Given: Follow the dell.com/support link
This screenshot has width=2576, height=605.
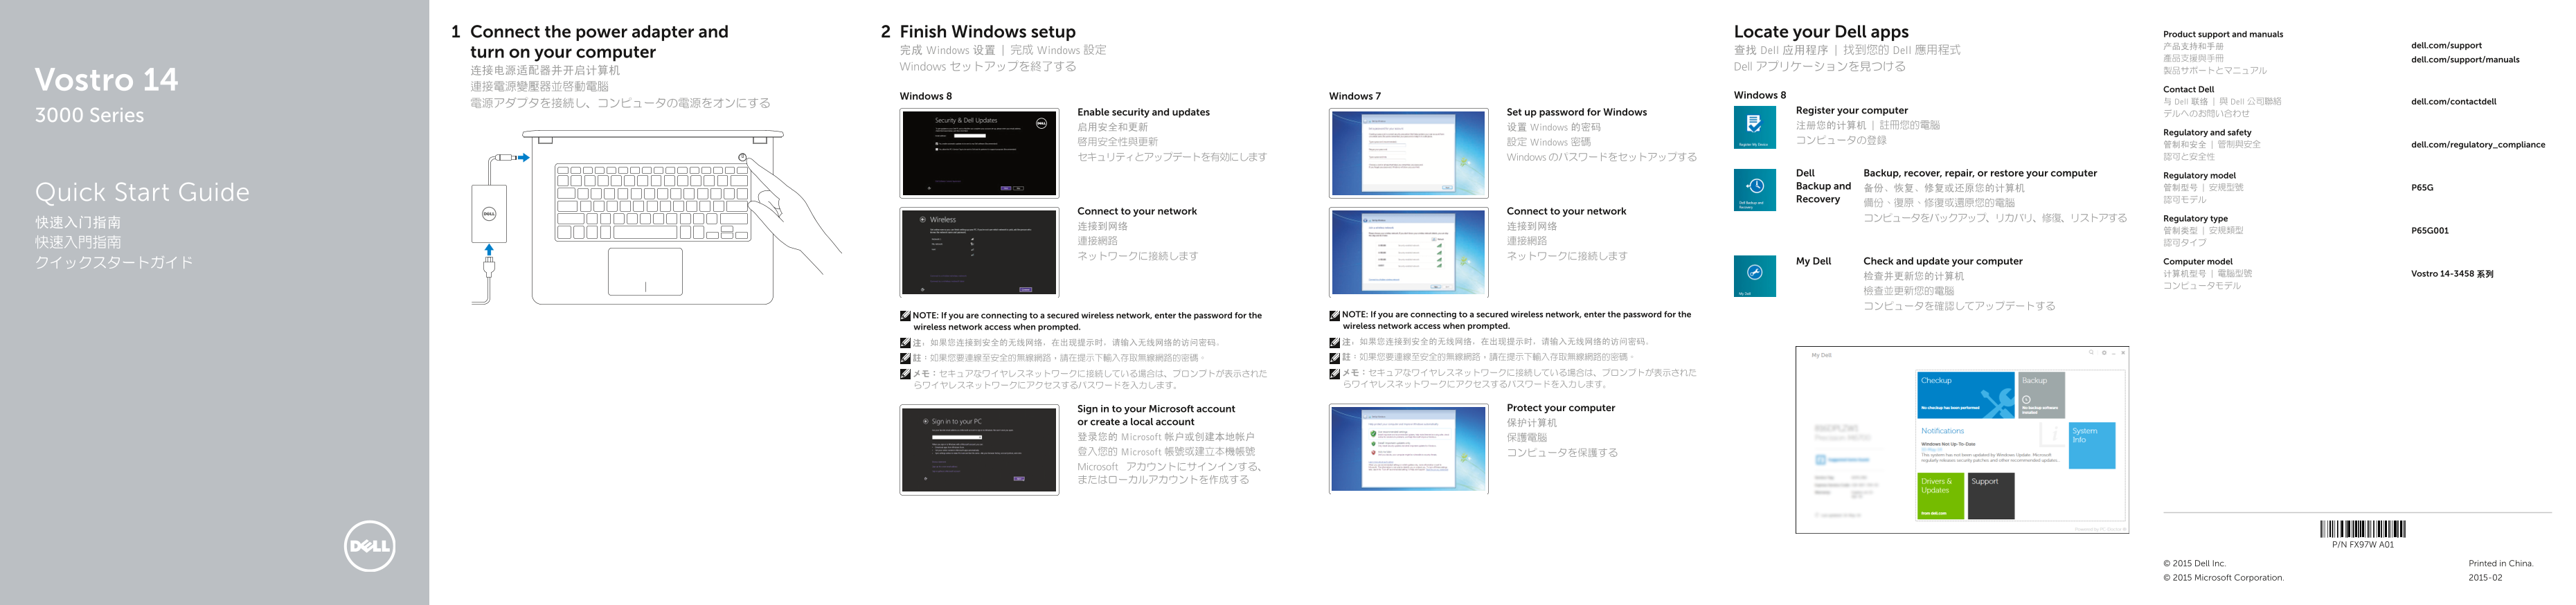Looking at the screenshot, I should [x=2446, y=45].
